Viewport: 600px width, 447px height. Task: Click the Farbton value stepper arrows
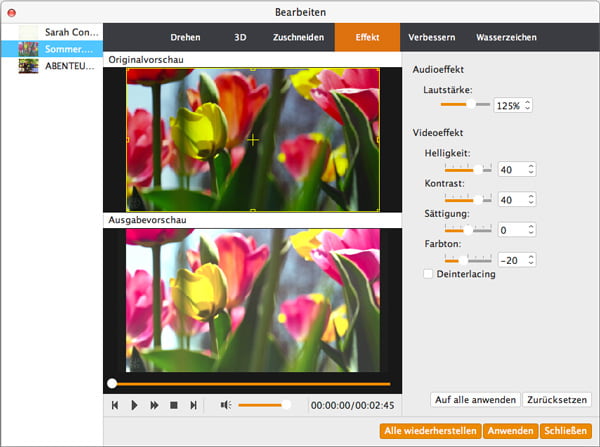531,260
